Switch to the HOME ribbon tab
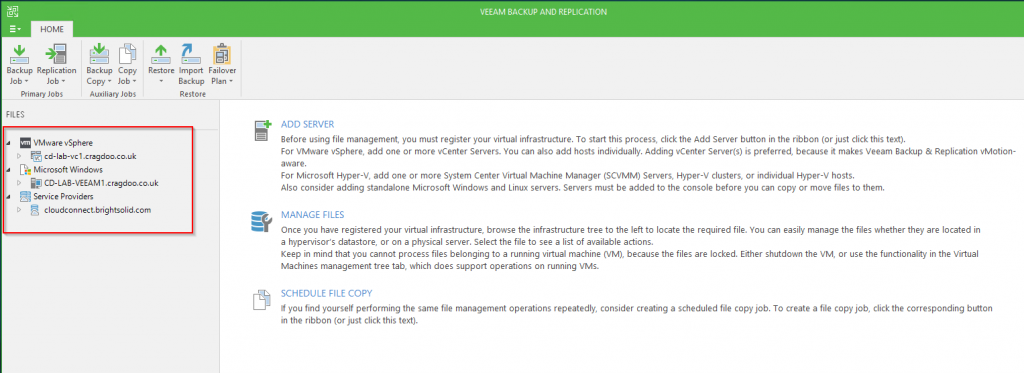Image resolution: width=1024 pixels, height=373 pixels. pos(52,29)
